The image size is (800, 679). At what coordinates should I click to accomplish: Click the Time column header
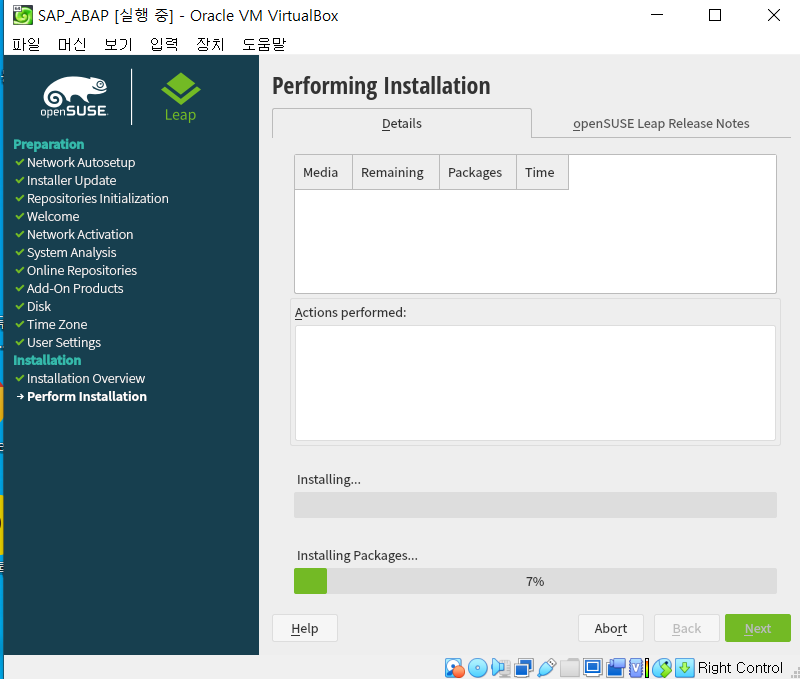pyautogui.click(x=542, y=172)
